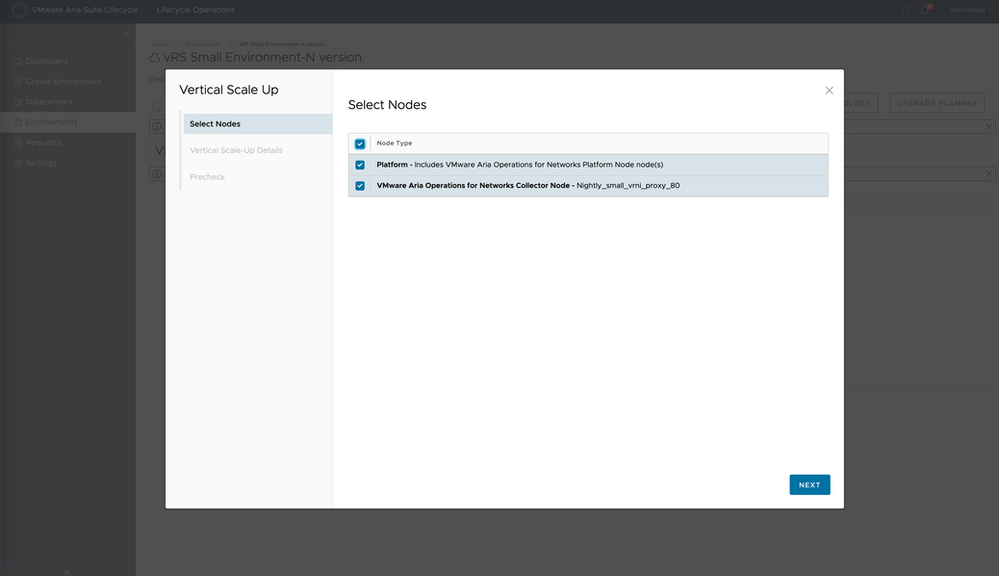This screenshot has height=576, width=999.
Task: Go to the Precheck wizard step
Action: coord(207,177)
